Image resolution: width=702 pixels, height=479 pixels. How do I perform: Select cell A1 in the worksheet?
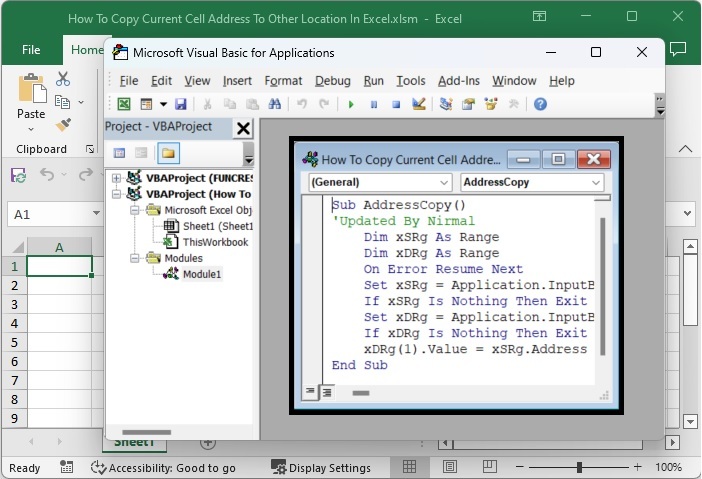pos(60,266)
